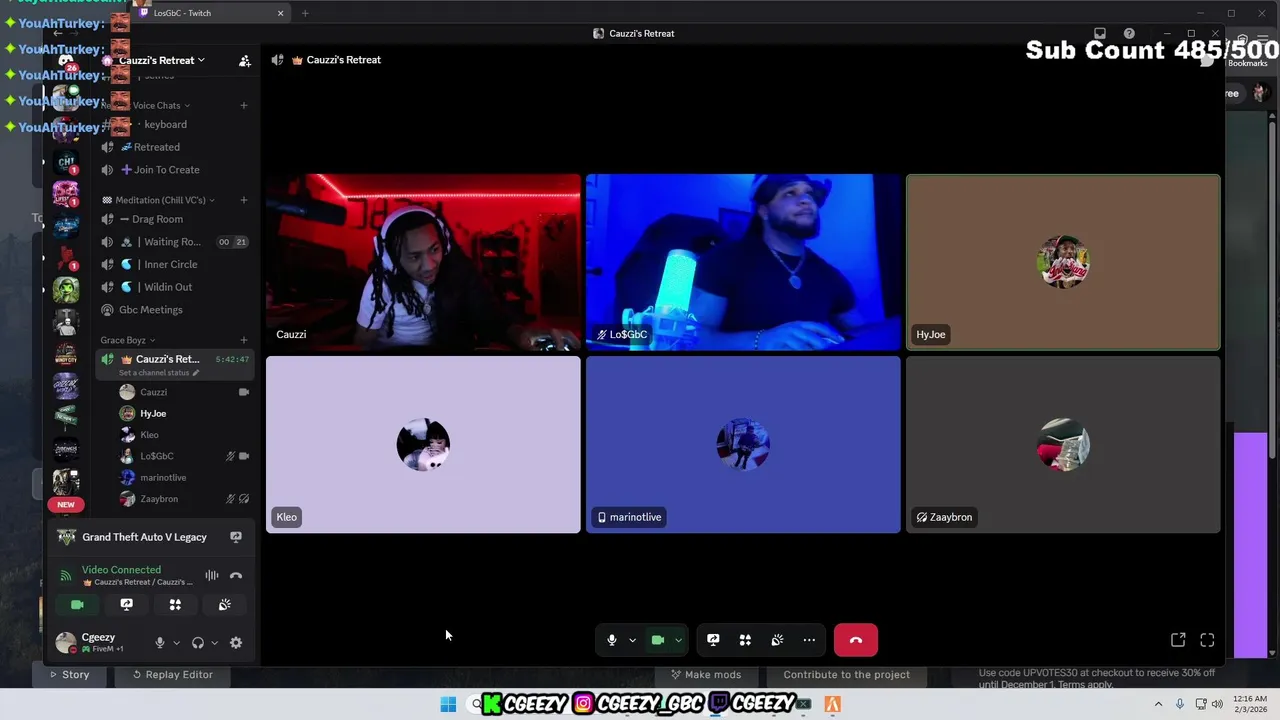1280x720 pixels.
Task: Open the Windows Start menu
Action: [x=448, y=704]
